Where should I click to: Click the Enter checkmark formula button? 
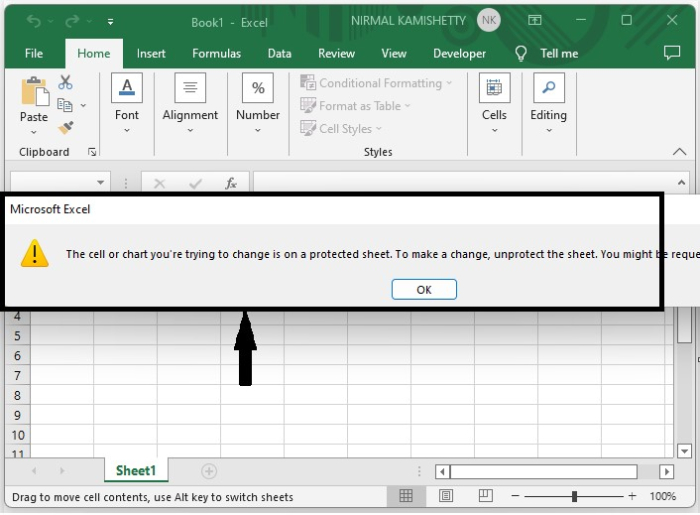click(x=196, y=183)
